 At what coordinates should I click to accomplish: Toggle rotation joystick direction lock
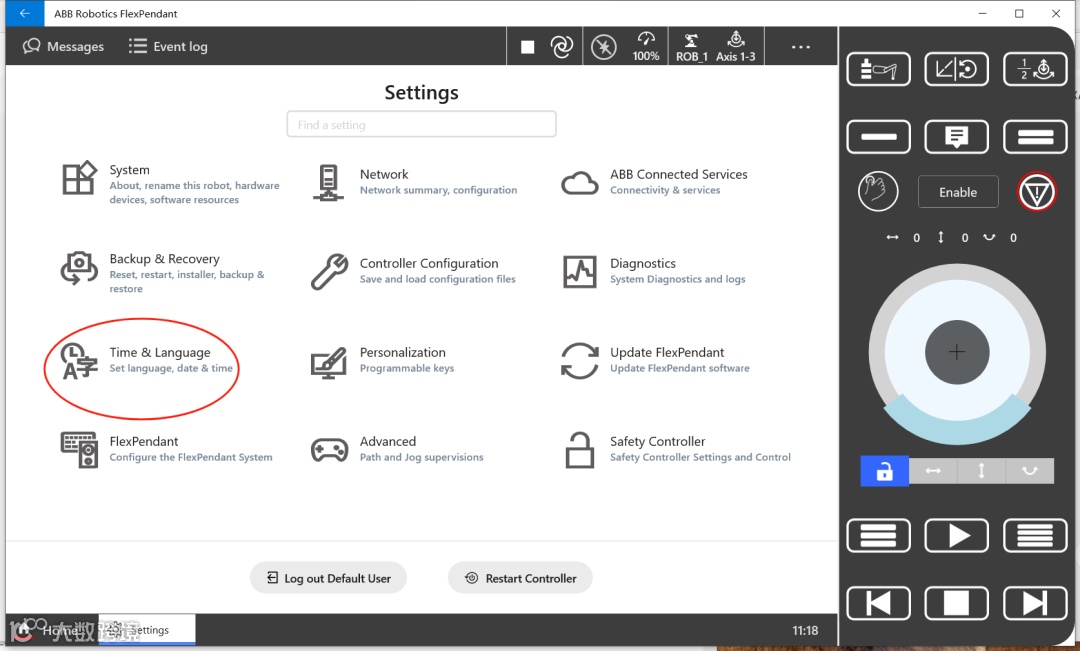tap(1030, 472)
